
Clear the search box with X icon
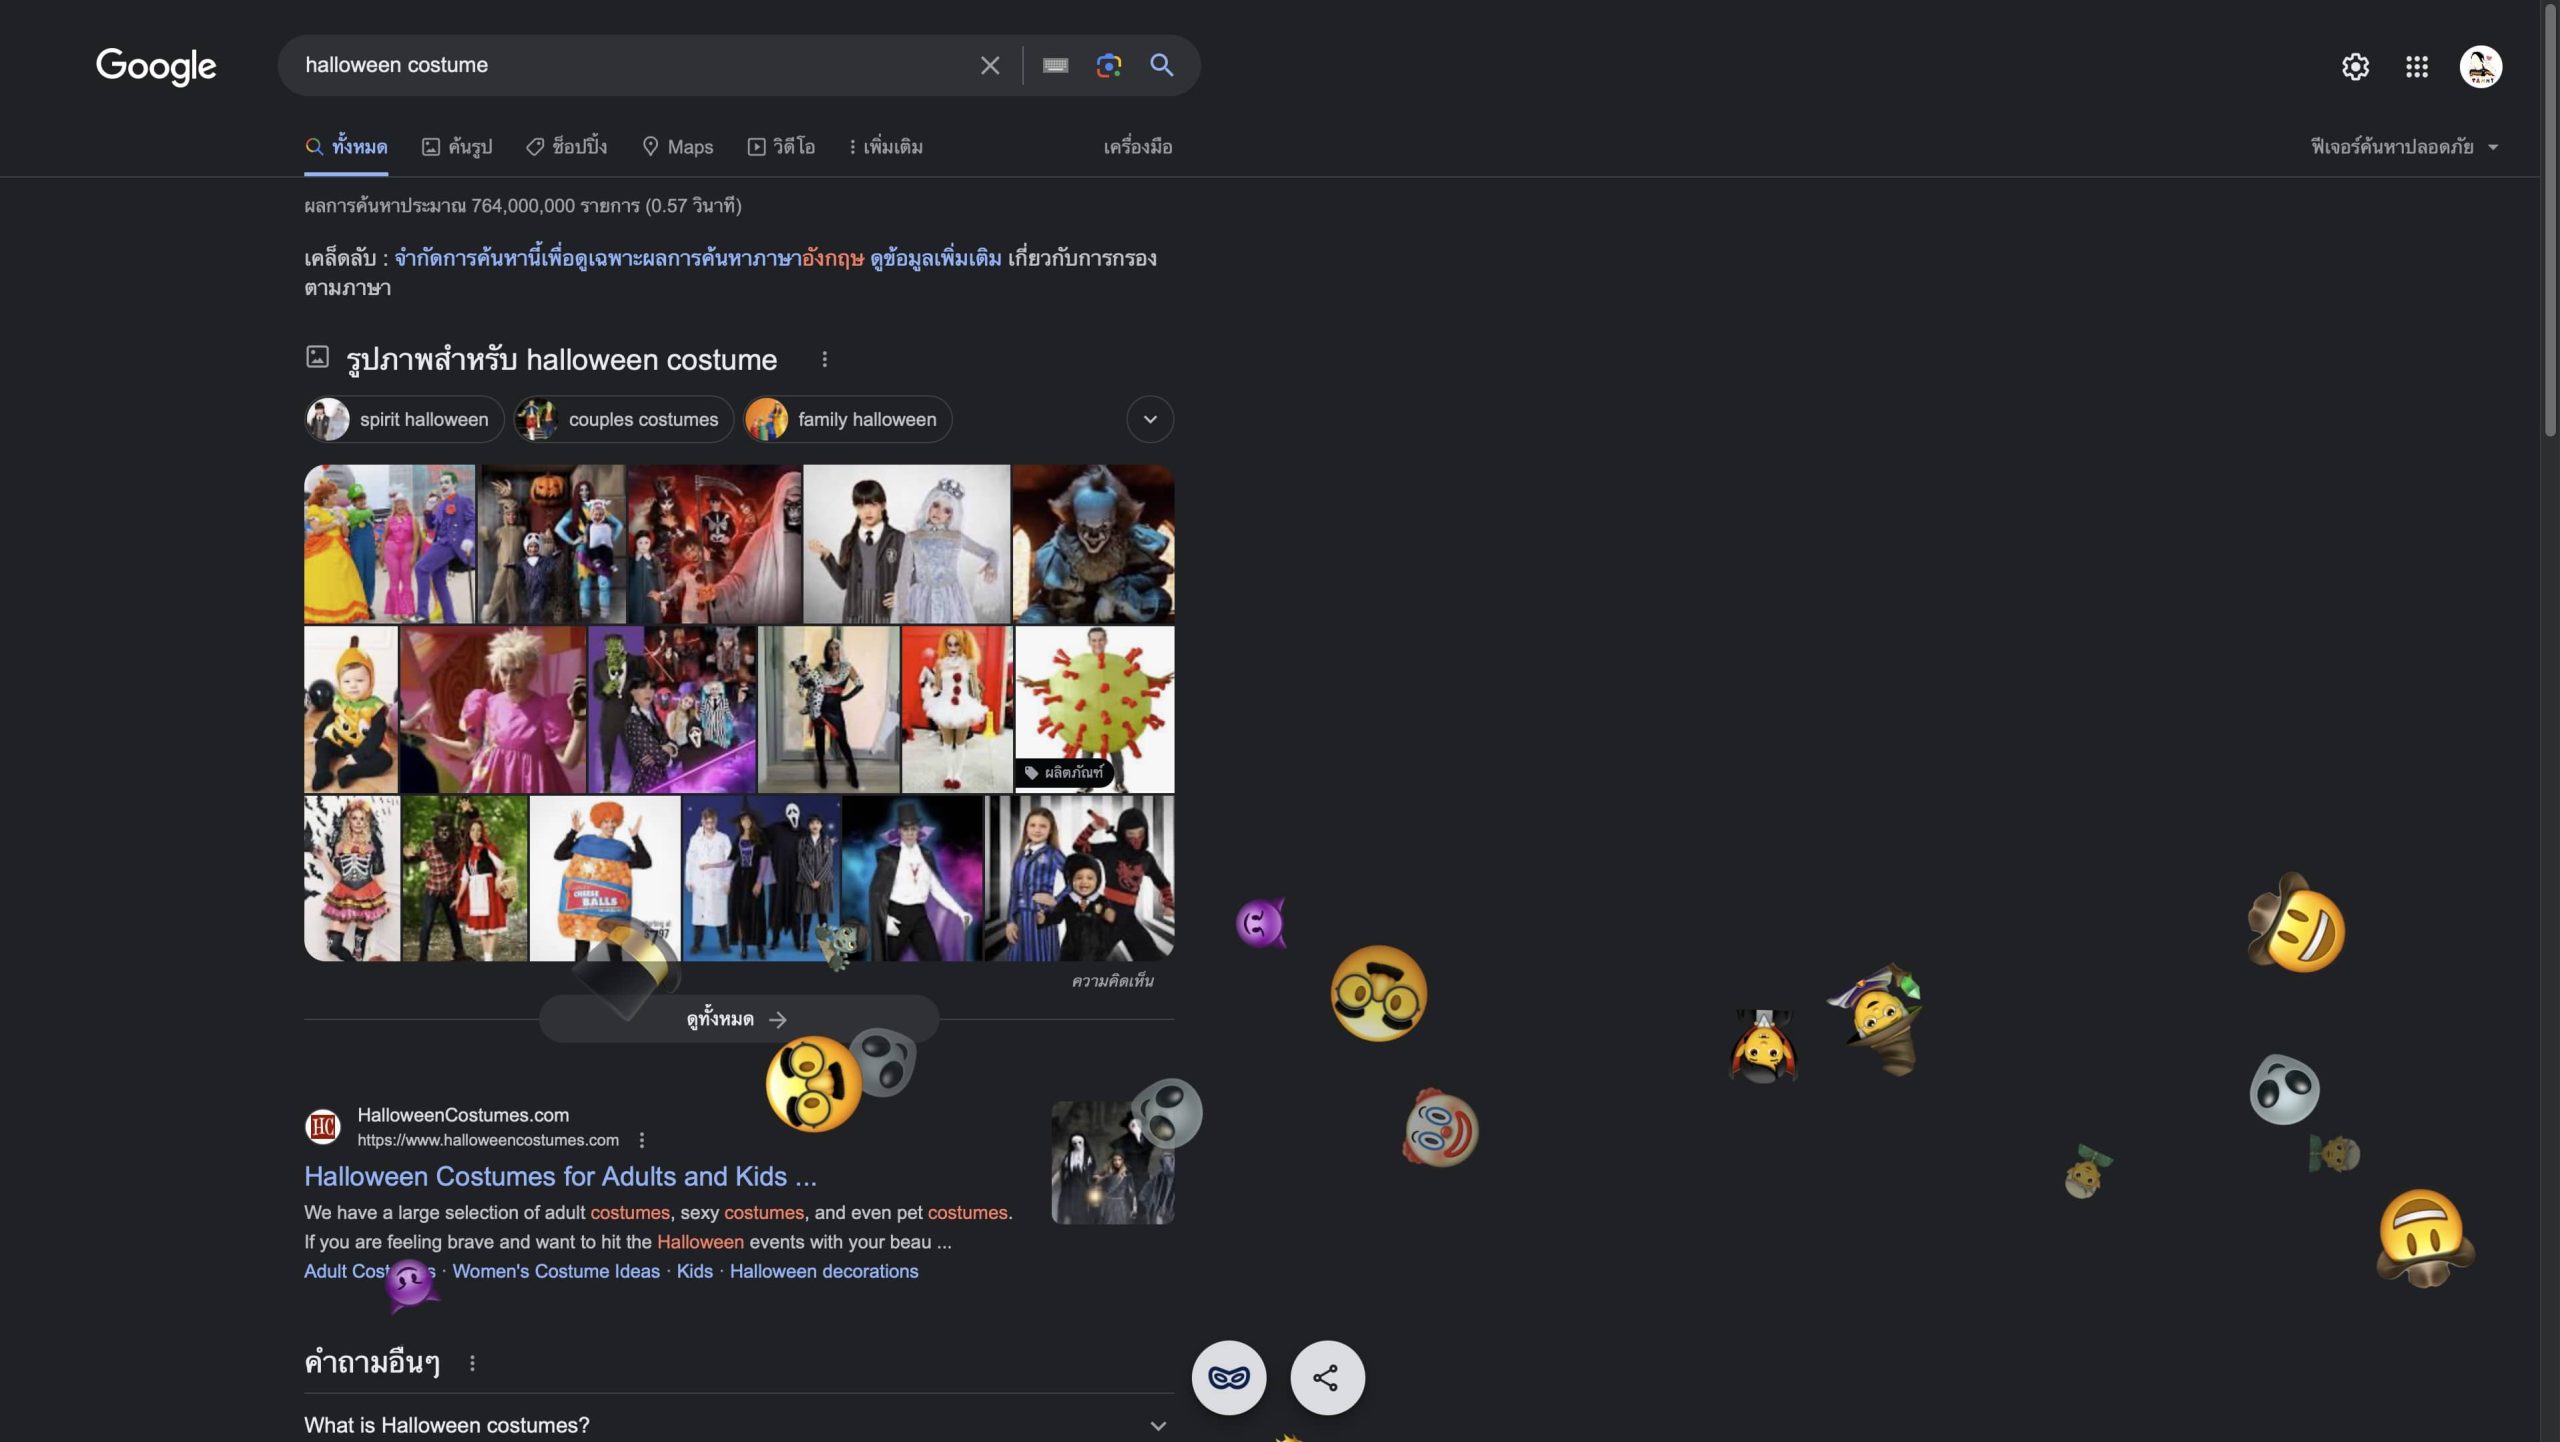989,66
